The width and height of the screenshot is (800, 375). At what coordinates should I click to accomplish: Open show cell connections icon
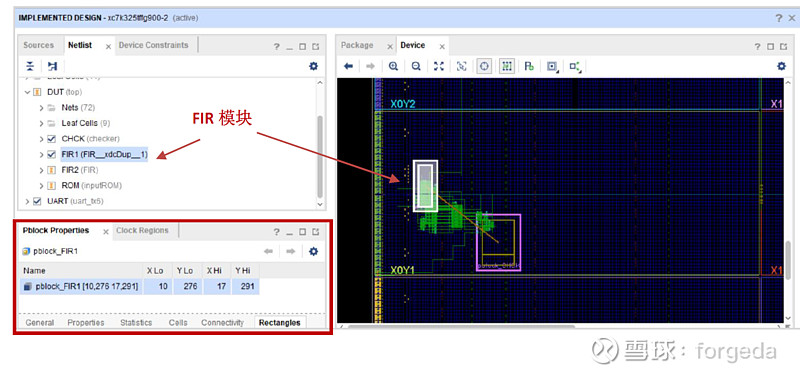click(576, 66)
